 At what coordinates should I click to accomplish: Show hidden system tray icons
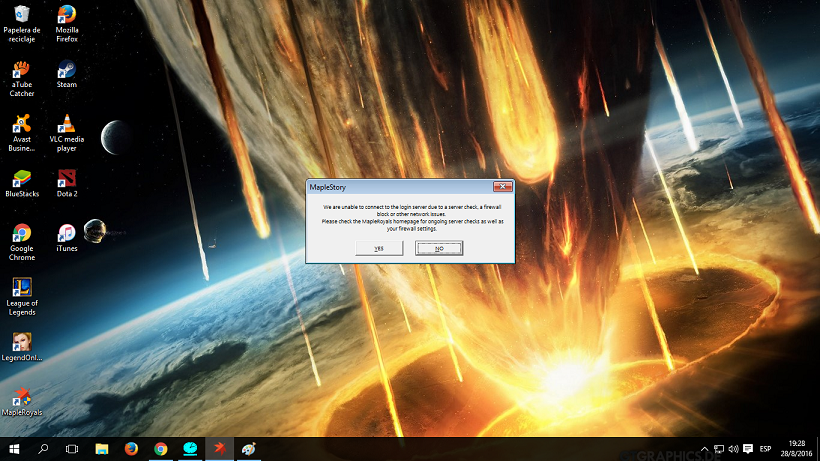[703, 449]
